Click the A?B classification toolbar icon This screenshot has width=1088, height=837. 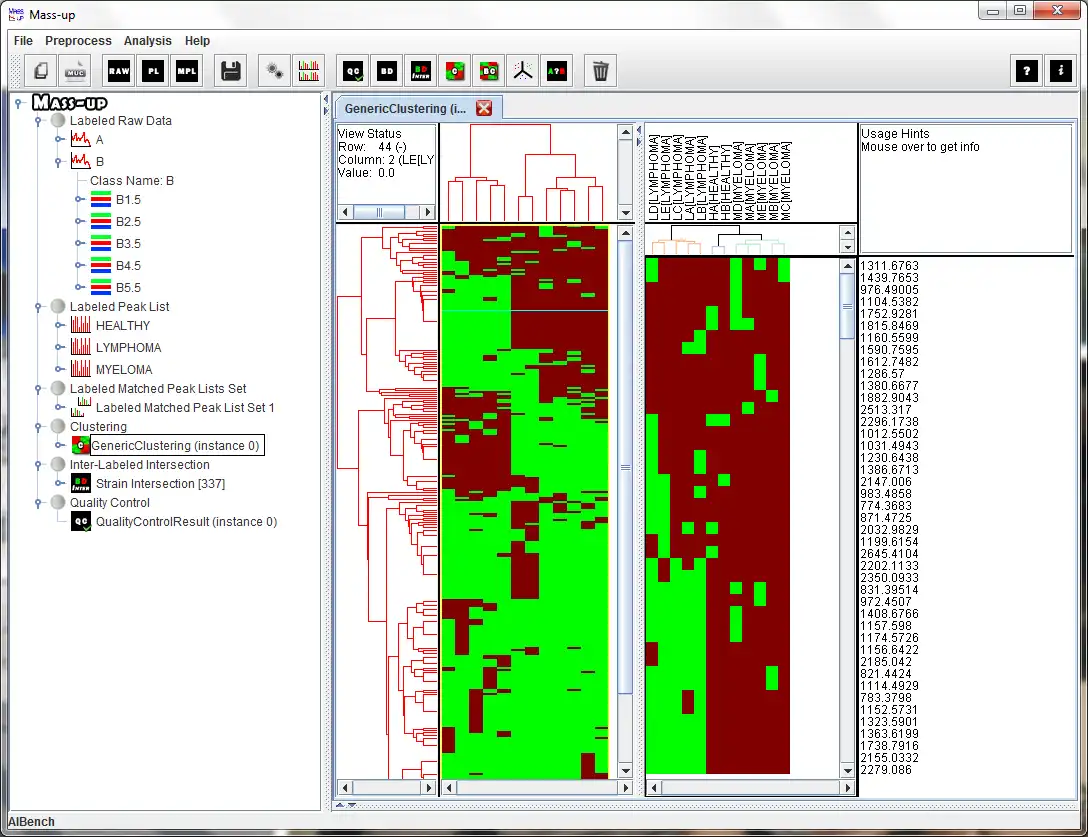[x=556, y=71]
